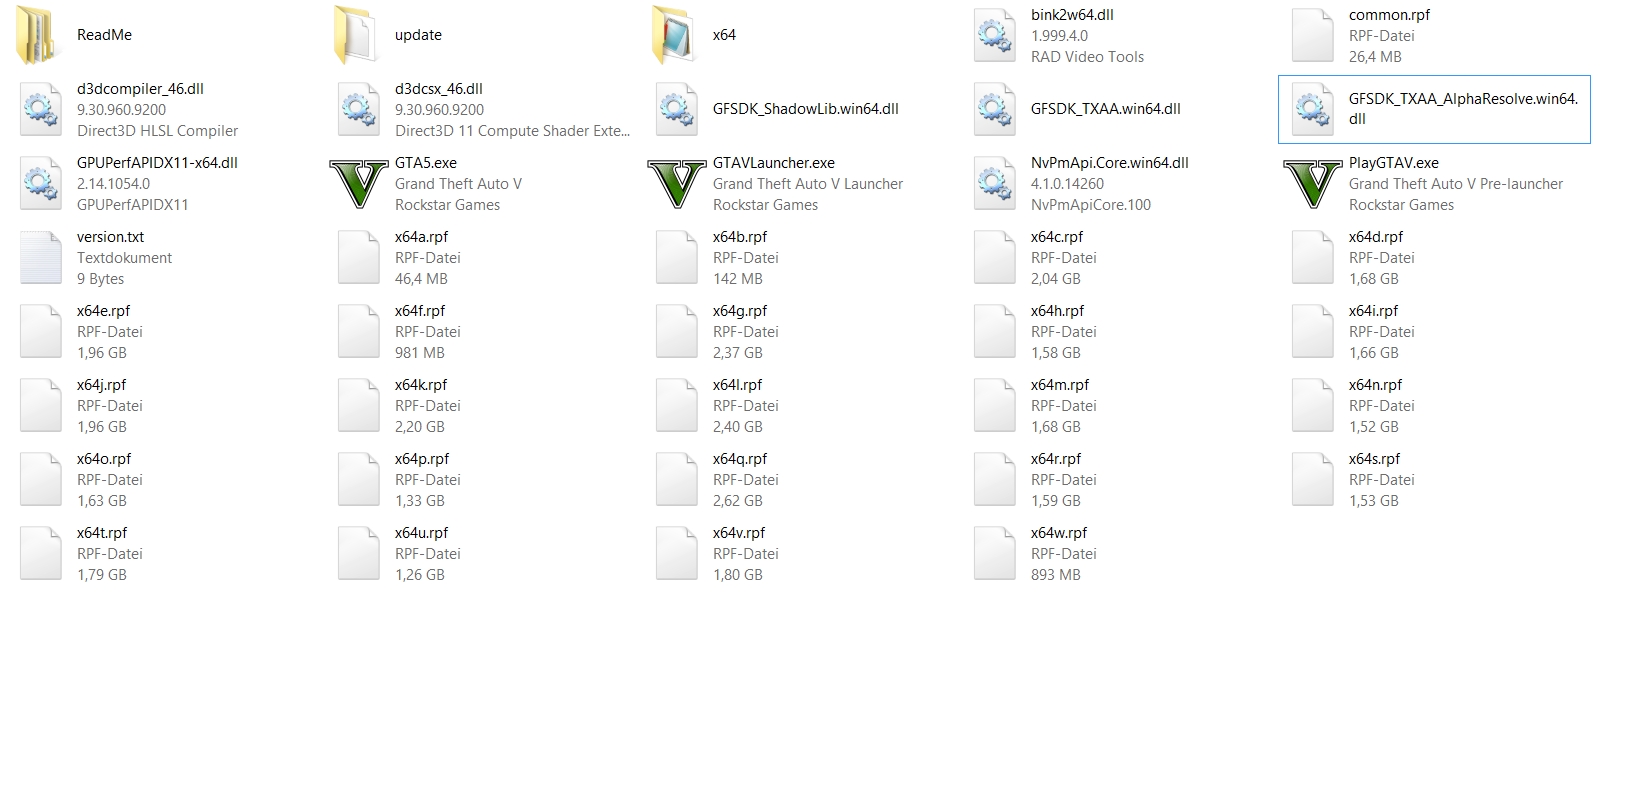Click the size text 9 Bytes
This screenshot has width=1644, height=796.
pyautogui.click(x=101, y=279)
